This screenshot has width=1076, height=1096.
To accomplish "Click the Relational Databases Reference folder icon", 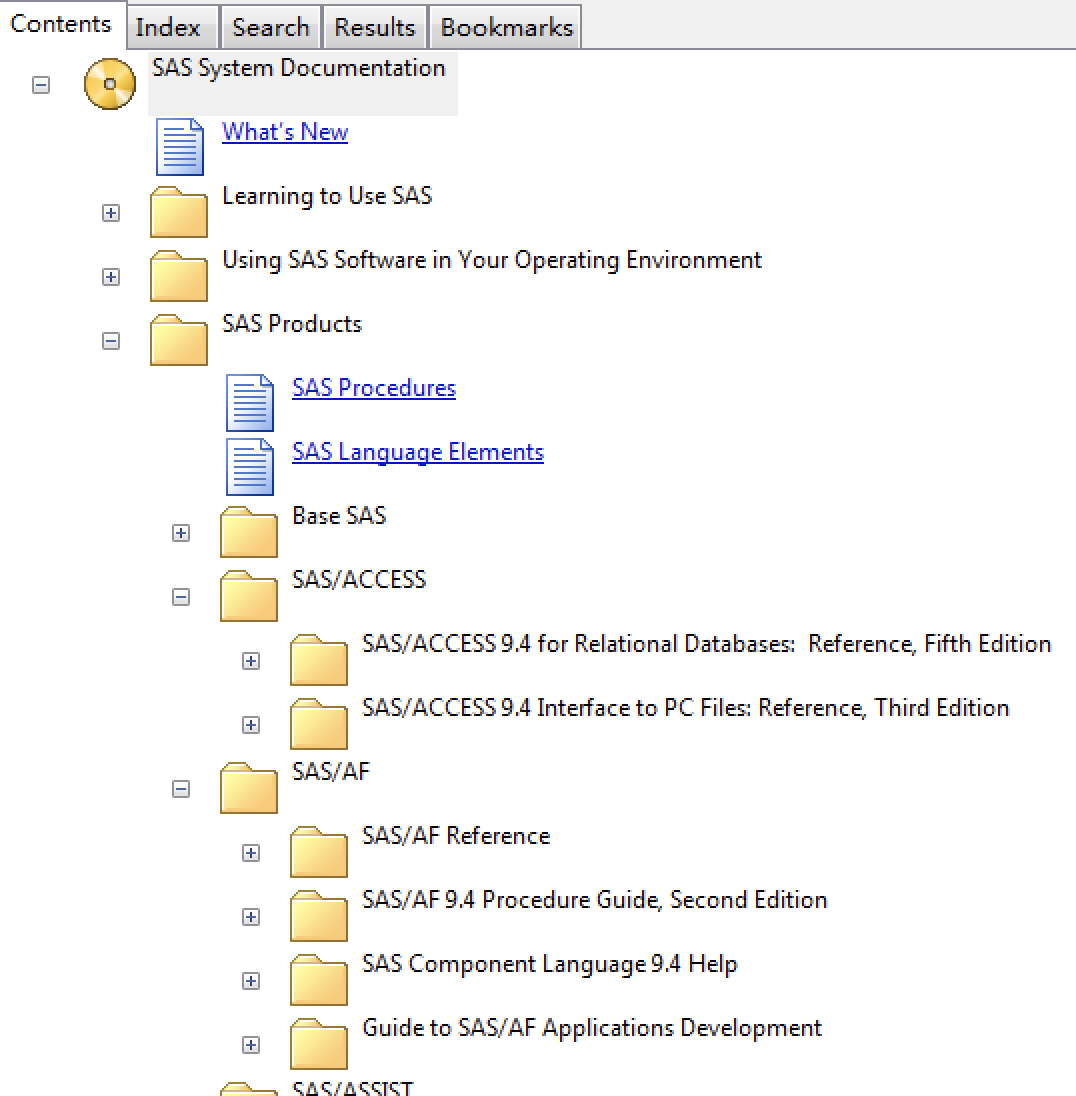I will tap(319, 660).
